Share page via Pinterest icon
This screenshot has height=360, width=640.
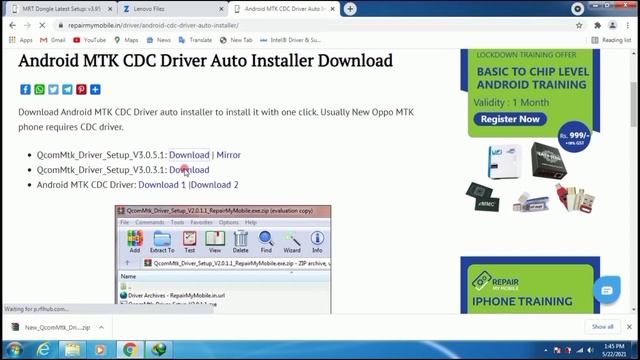(x=81, y=89)
